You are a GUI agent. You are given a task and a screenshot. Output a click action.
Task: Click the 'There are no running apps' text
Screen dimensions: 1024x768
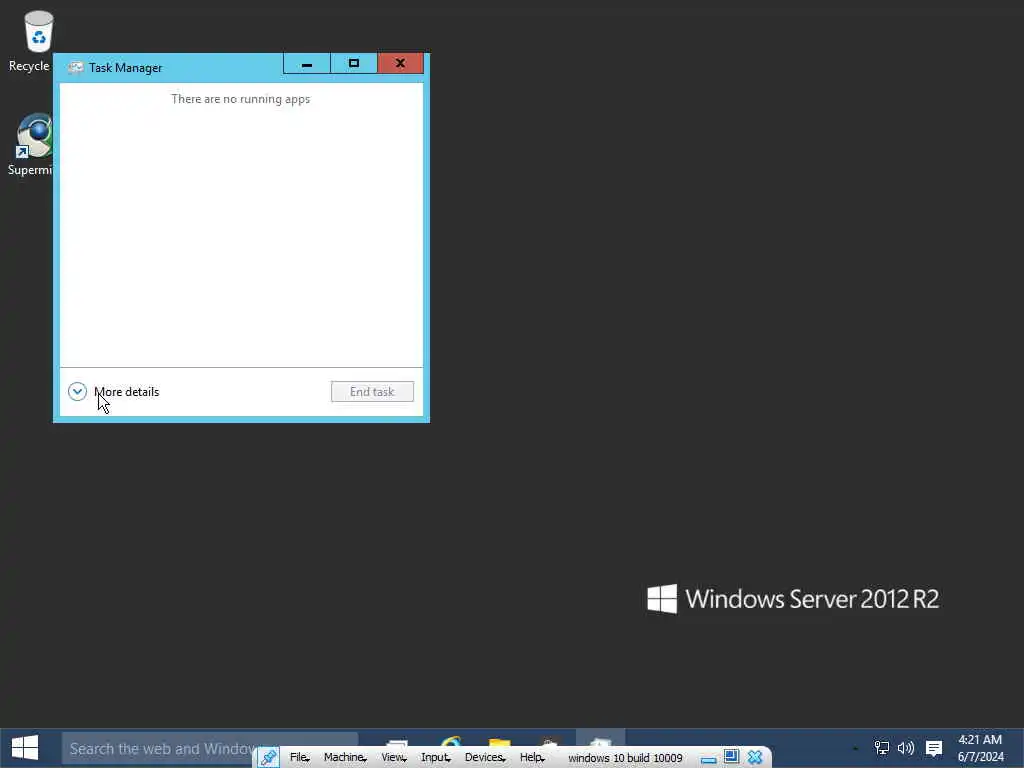click(x=240, y=99)
